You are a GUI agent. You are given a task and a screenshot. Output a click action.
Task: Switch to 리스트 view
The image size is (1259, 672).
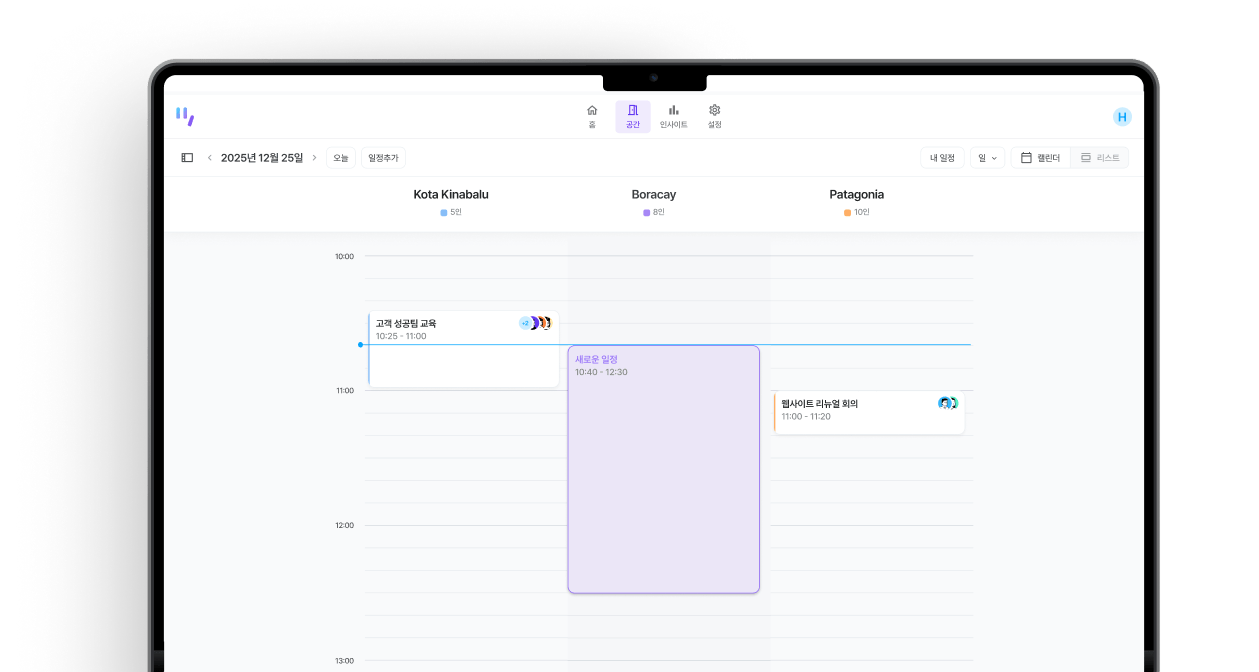coord(1100,158)
